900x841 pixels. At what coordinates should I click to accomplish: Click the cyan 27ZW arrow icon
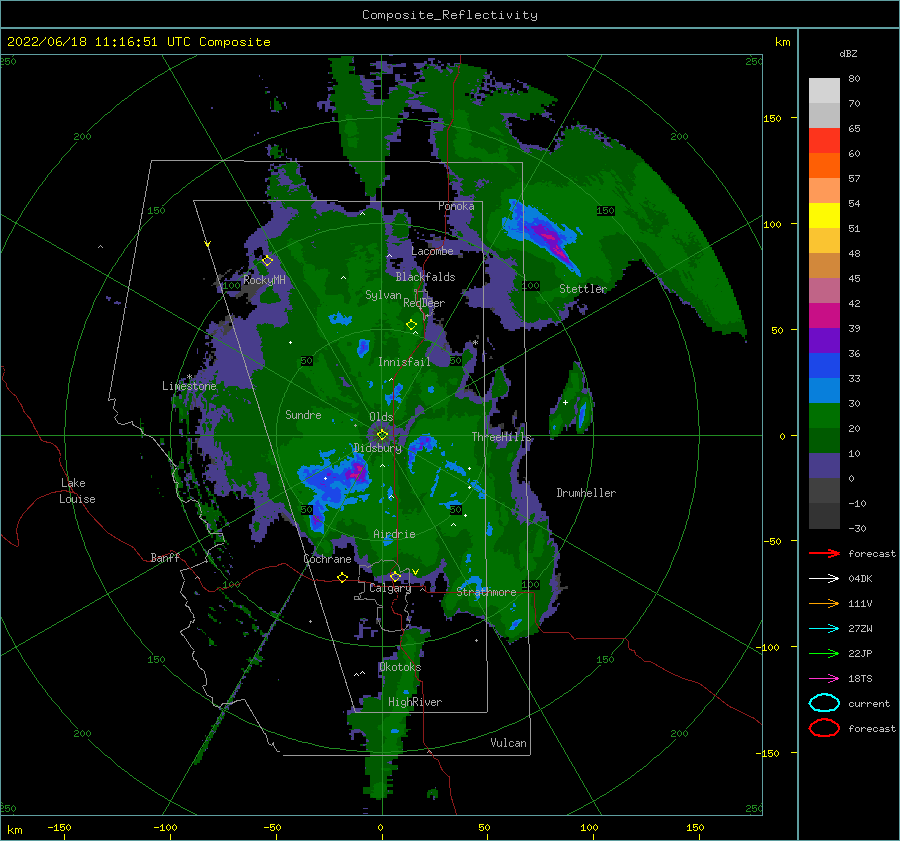tap(824, 628)
